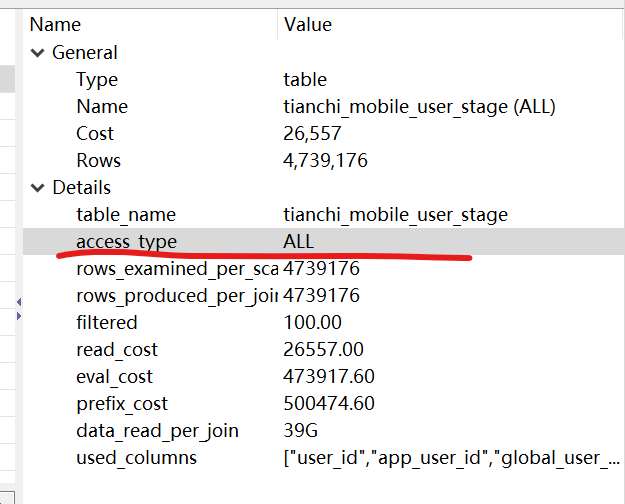
Task: Select the filtered value 100.00
Action: 312,323
